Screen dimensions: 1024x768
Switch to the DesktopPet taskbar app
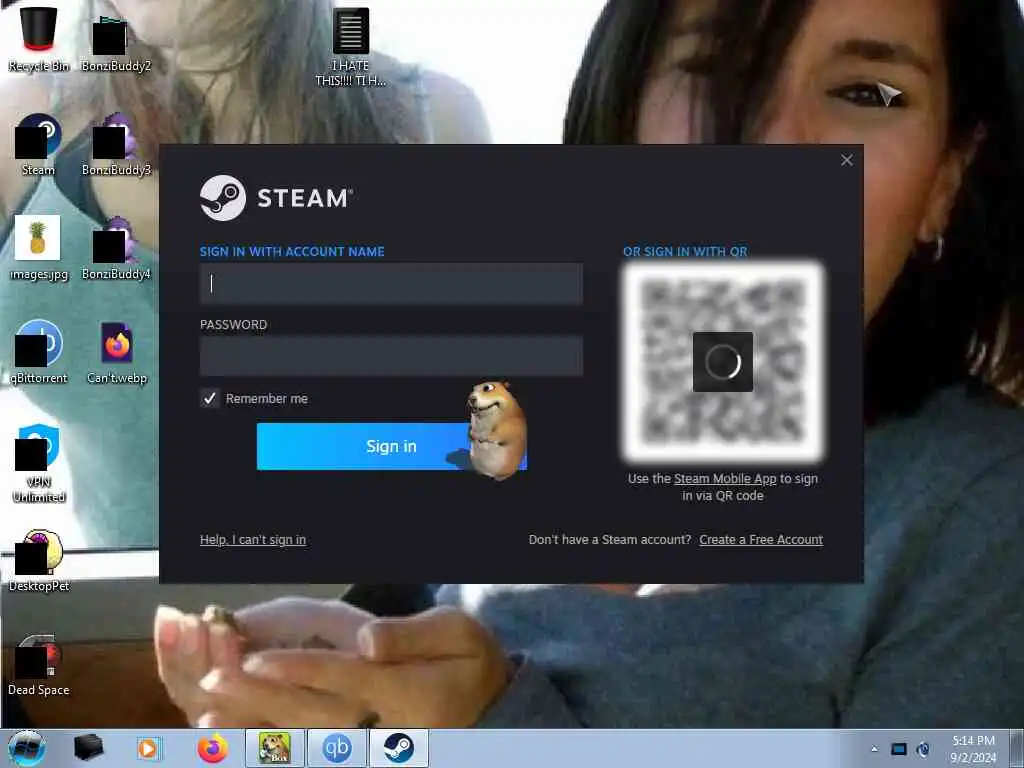[274, 748]
